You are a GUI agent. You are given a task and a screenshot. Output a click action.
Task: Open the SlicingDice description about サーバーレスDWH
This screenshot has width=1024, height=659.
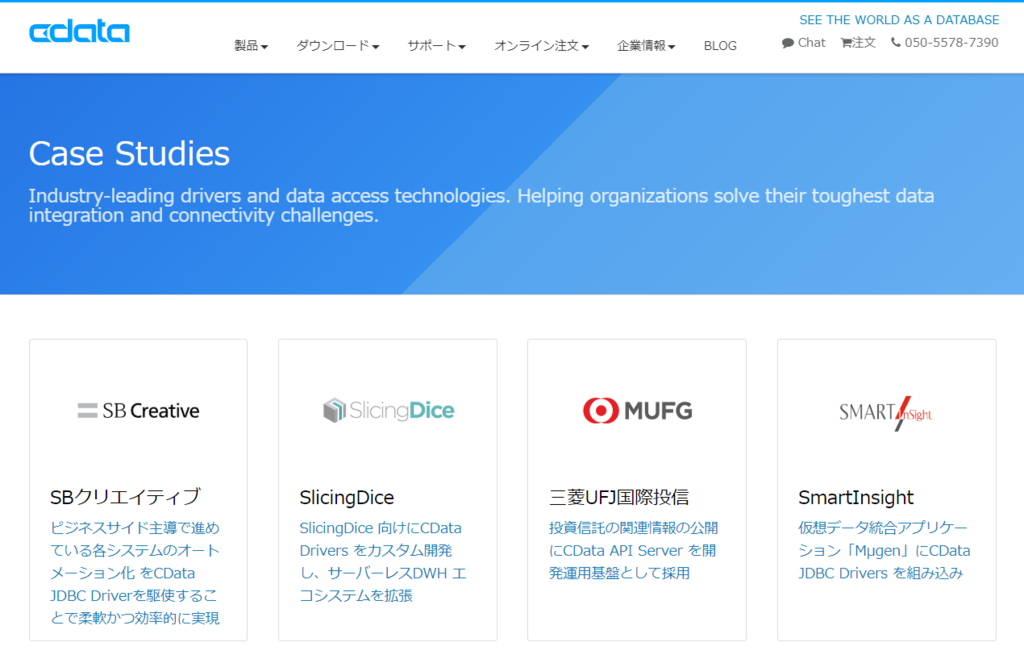tap(383, 562)
